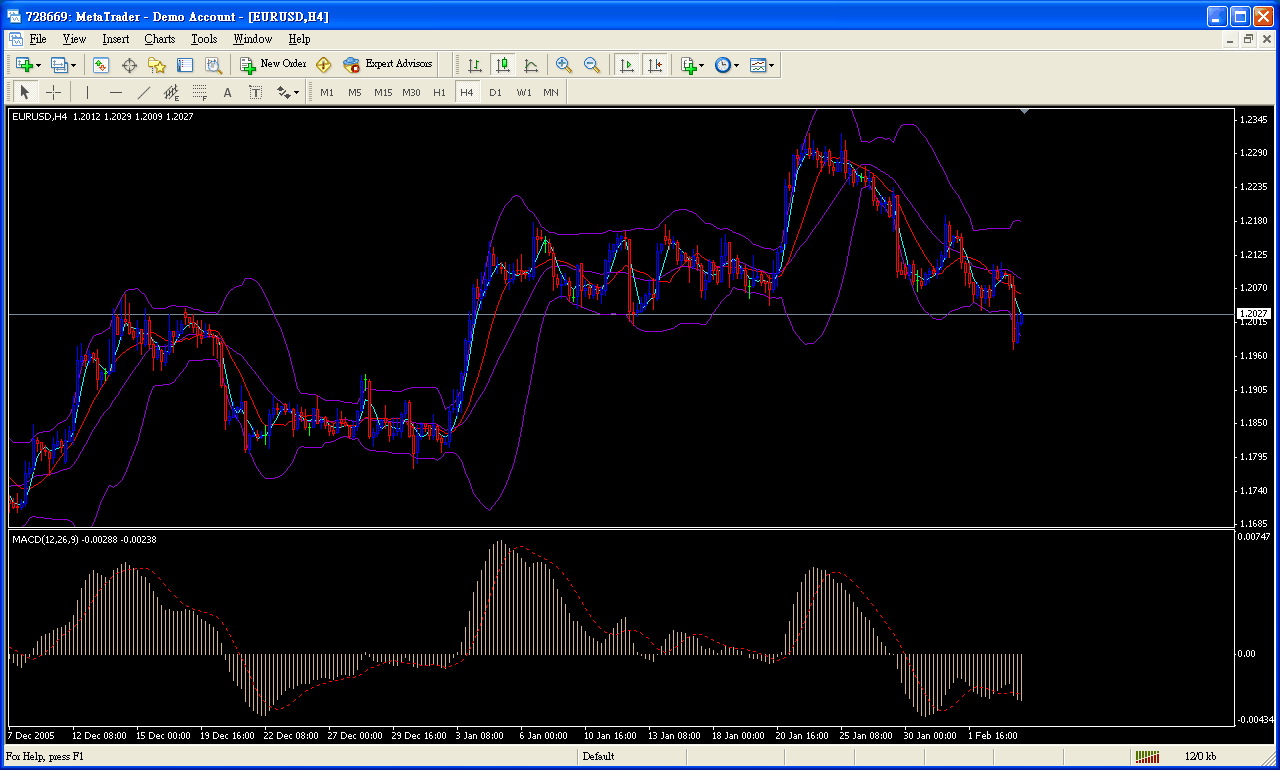This screenshot has width=1280, height=770.
Task: Switch to H1 timeframe
Action: pos(439,92)
